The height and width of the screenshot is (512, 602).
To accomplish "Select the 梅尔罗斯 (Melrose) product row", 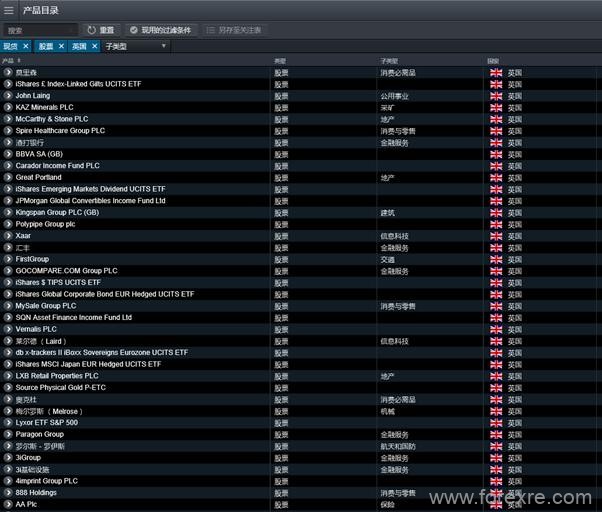I will (x=49, y=411).
